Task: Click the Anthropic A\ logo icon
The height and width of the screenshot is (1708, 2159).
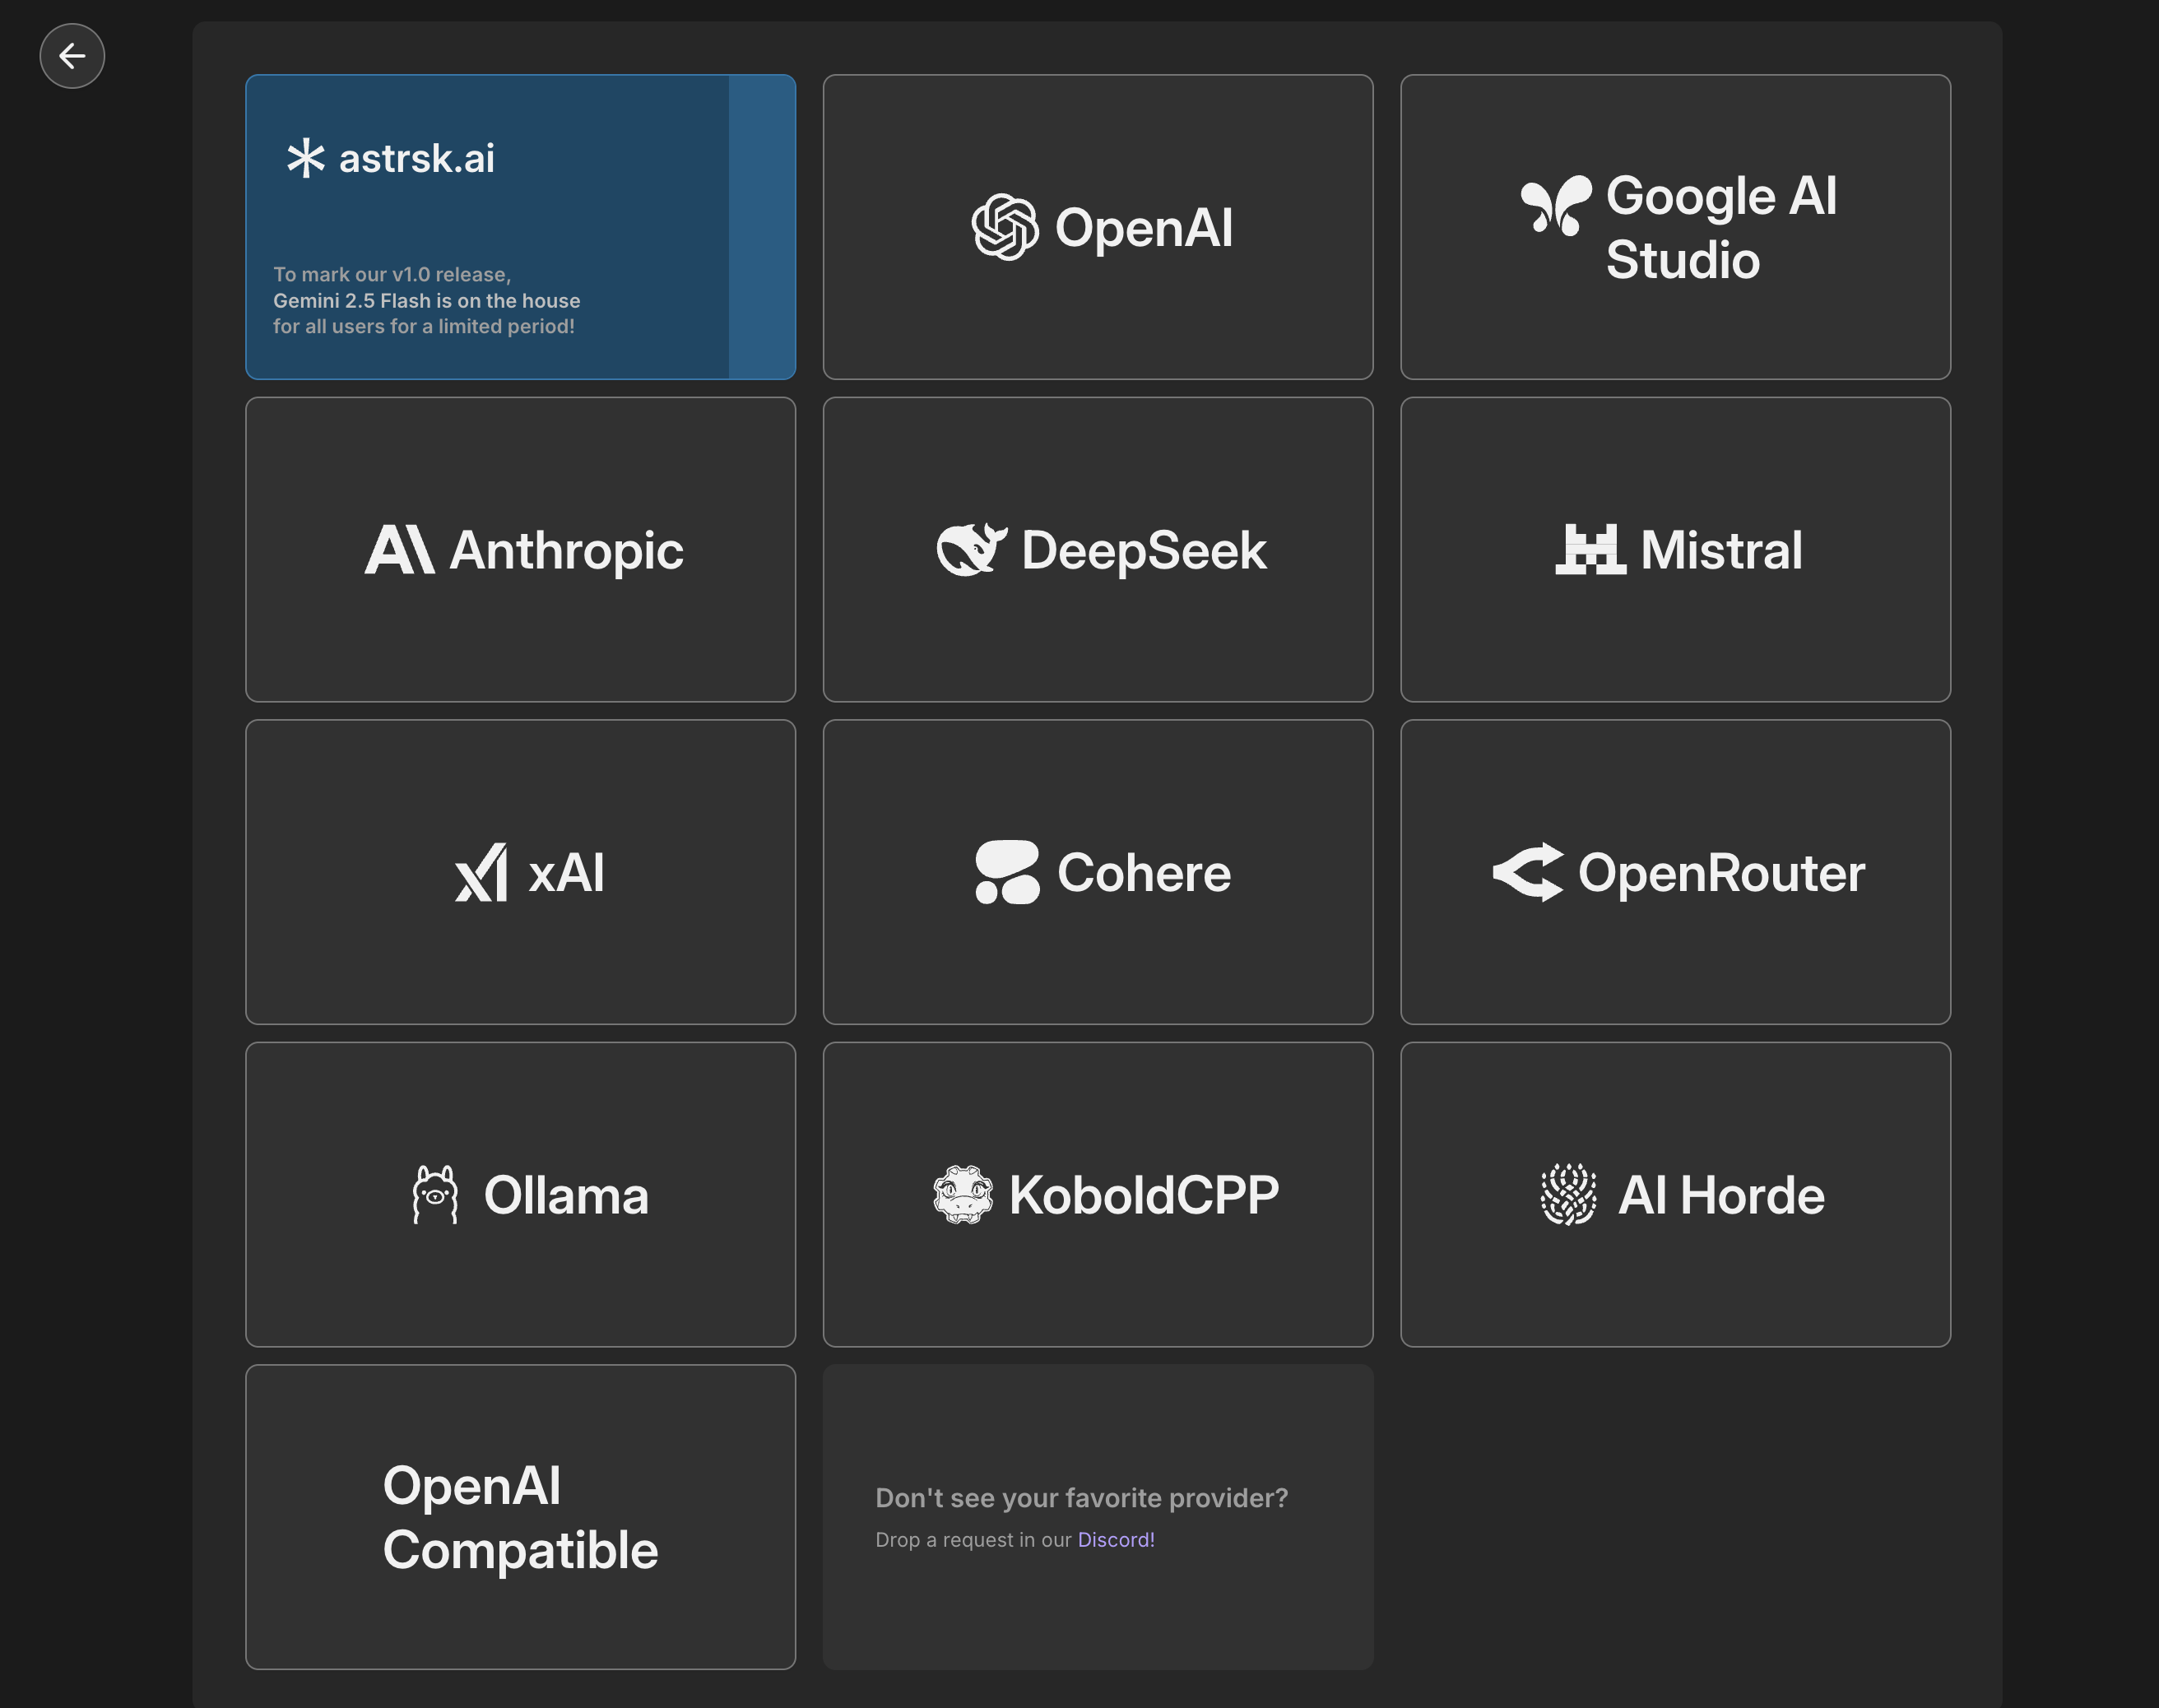Action: (x=400, y=550)
